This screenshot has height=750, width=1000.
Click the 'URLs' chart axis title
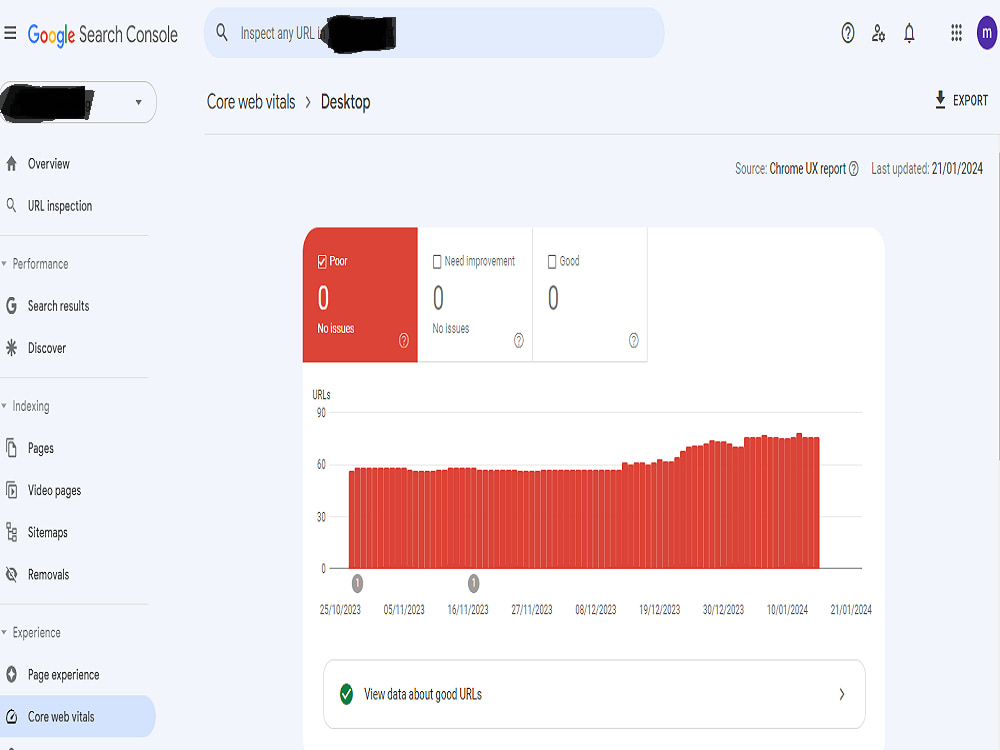[321, 395]
